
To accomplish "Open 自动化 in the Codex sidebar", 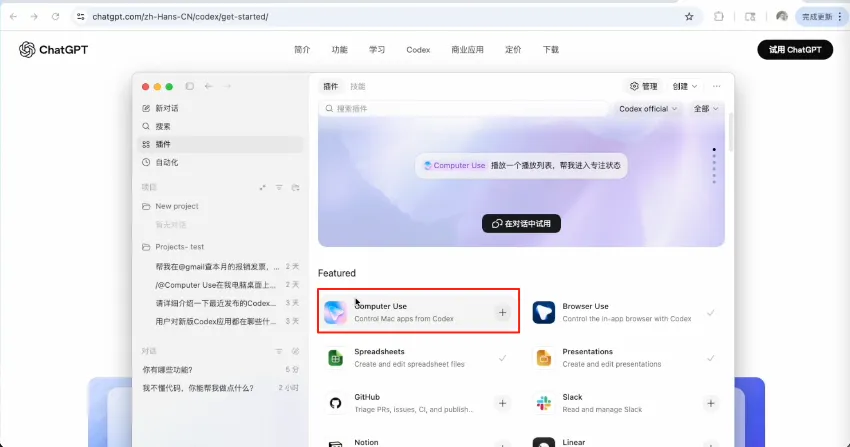I will [x=221, y=162].
